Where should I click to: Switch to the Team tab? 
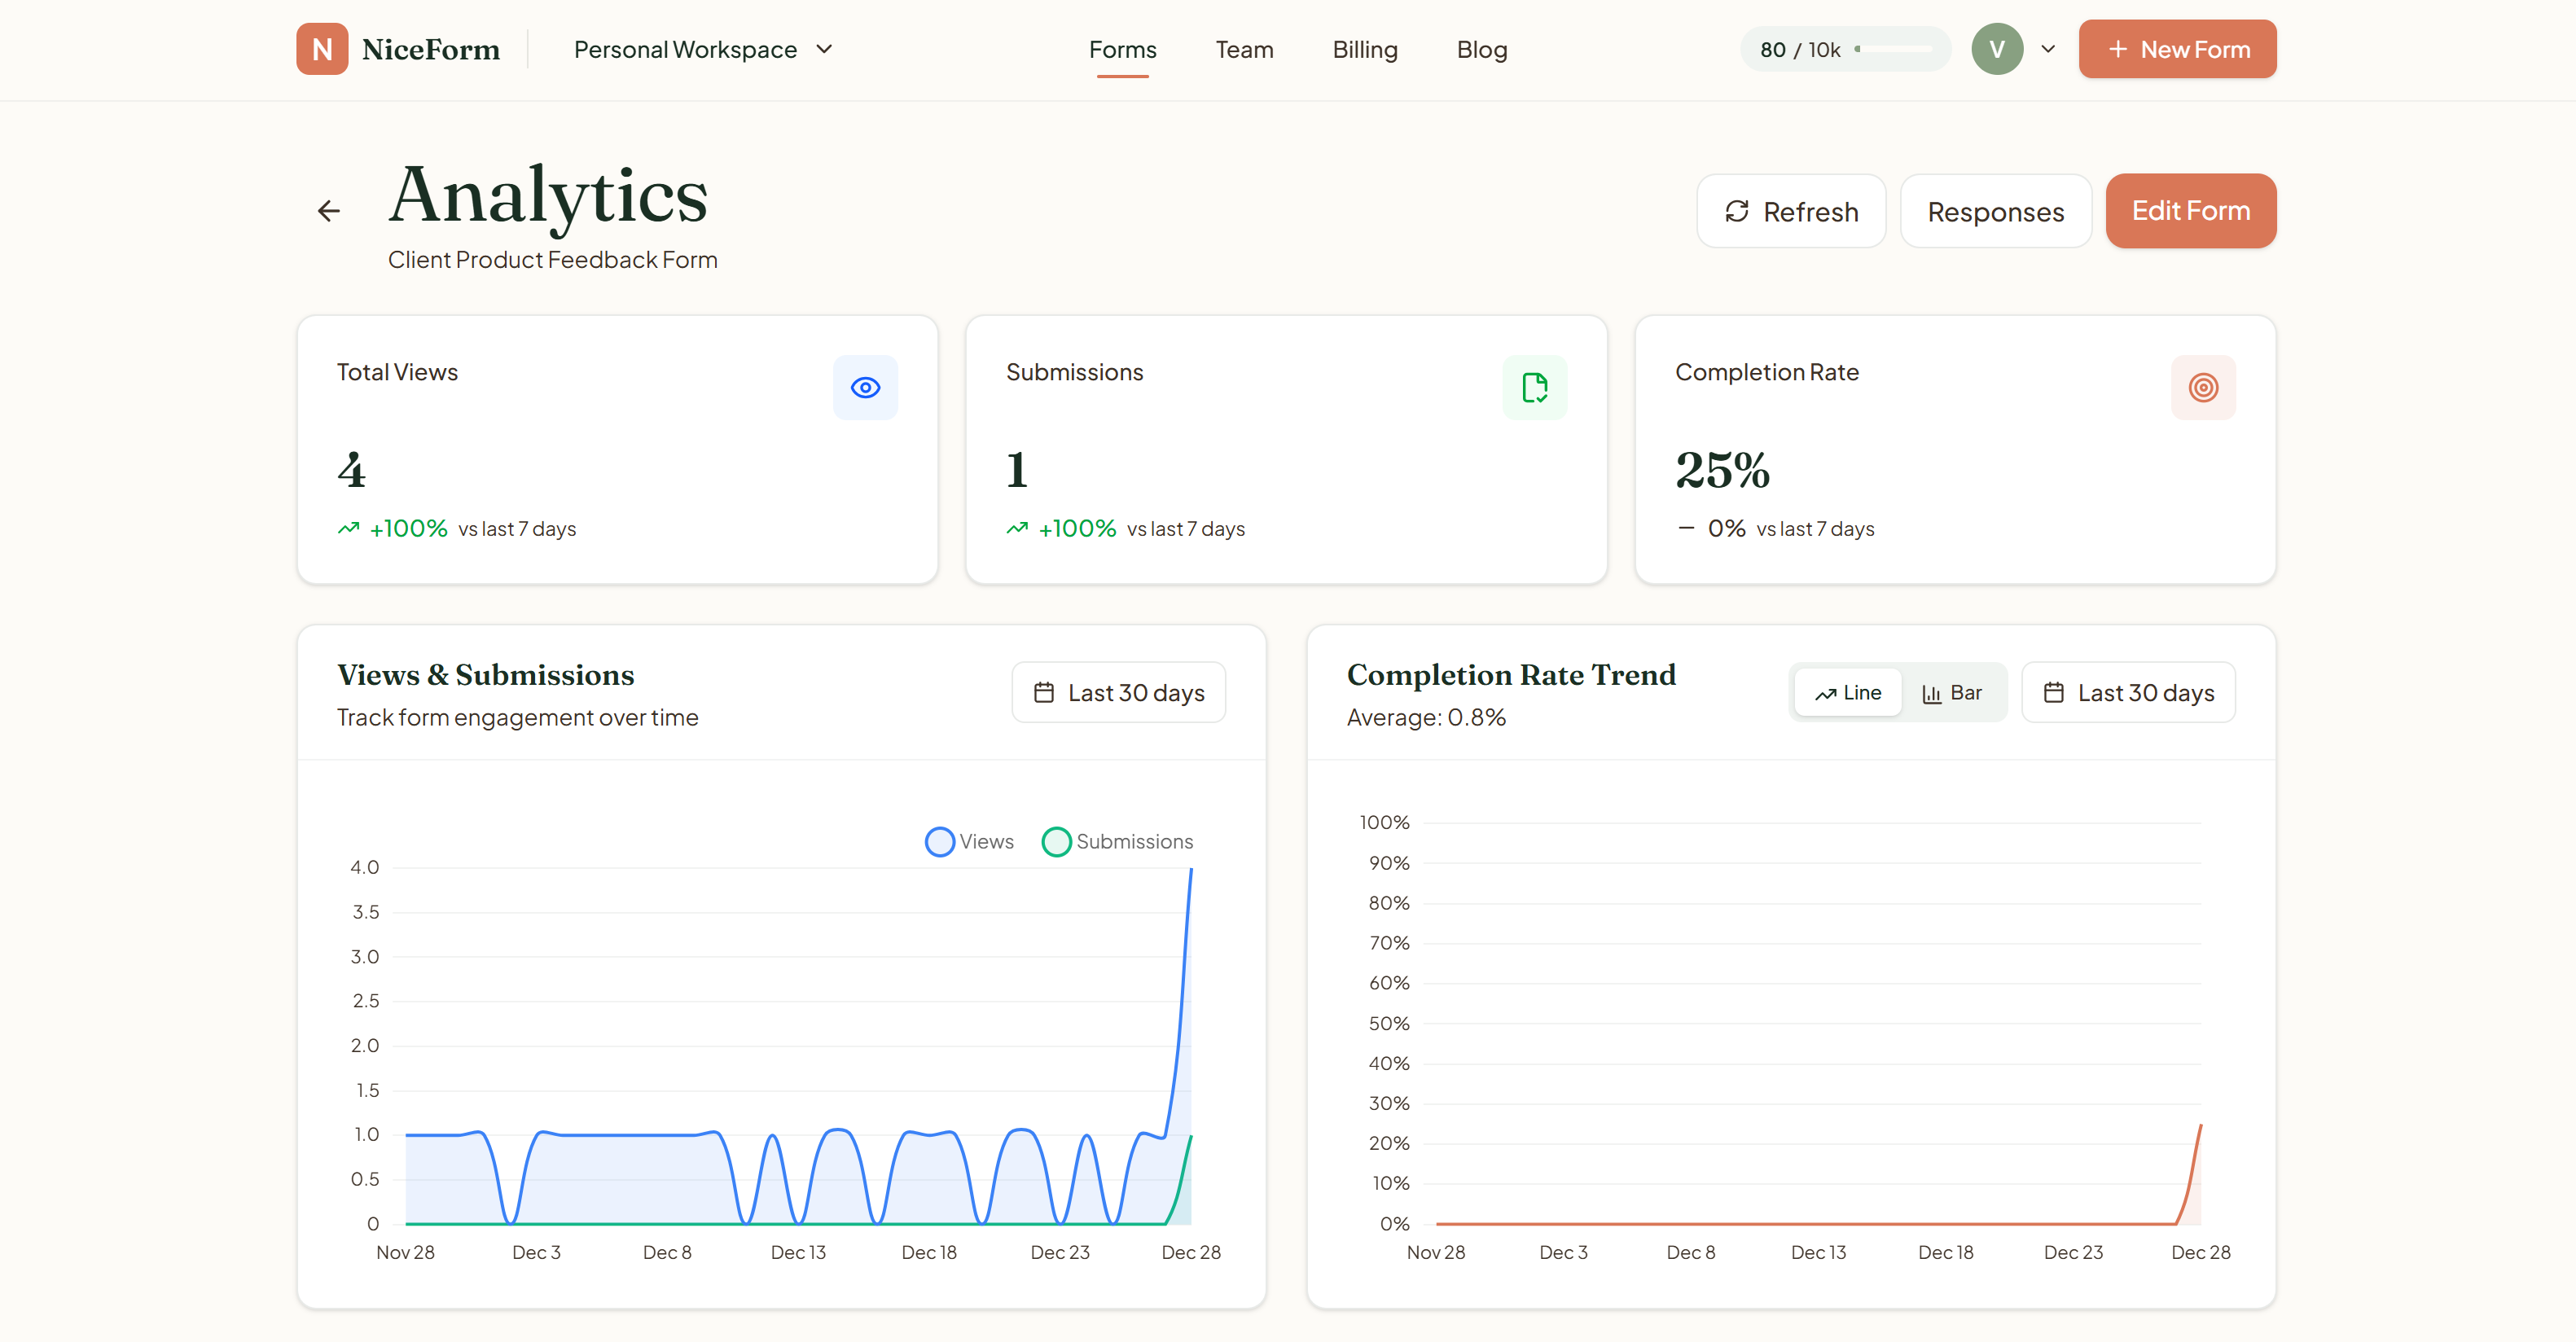pyautogui.click(x=1244, y=49)
